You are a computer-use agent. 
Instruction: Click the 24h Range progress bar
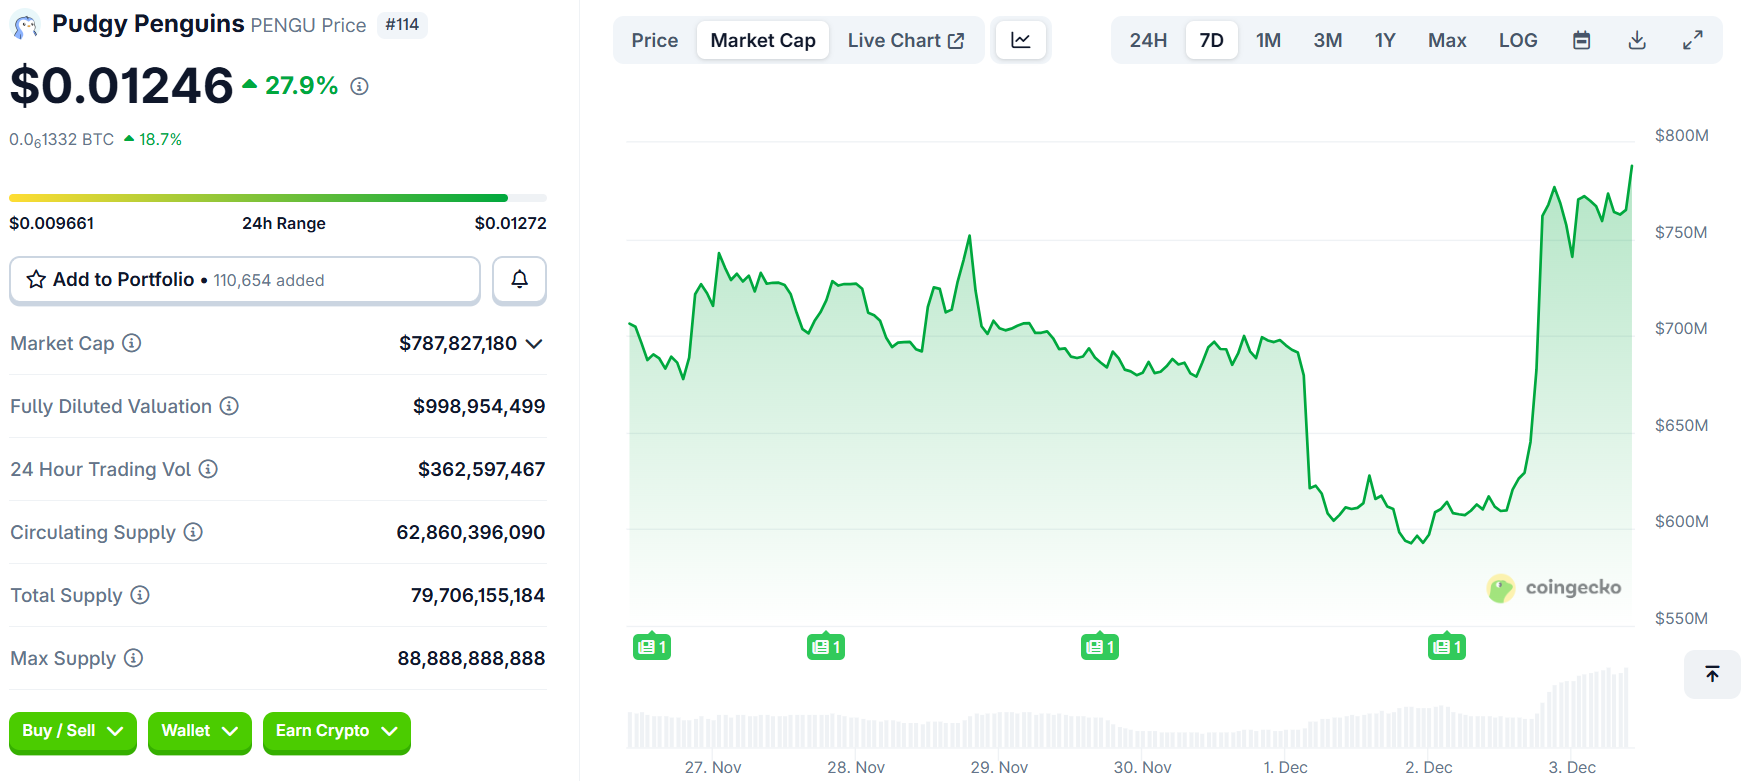click(x=277, y=198)
